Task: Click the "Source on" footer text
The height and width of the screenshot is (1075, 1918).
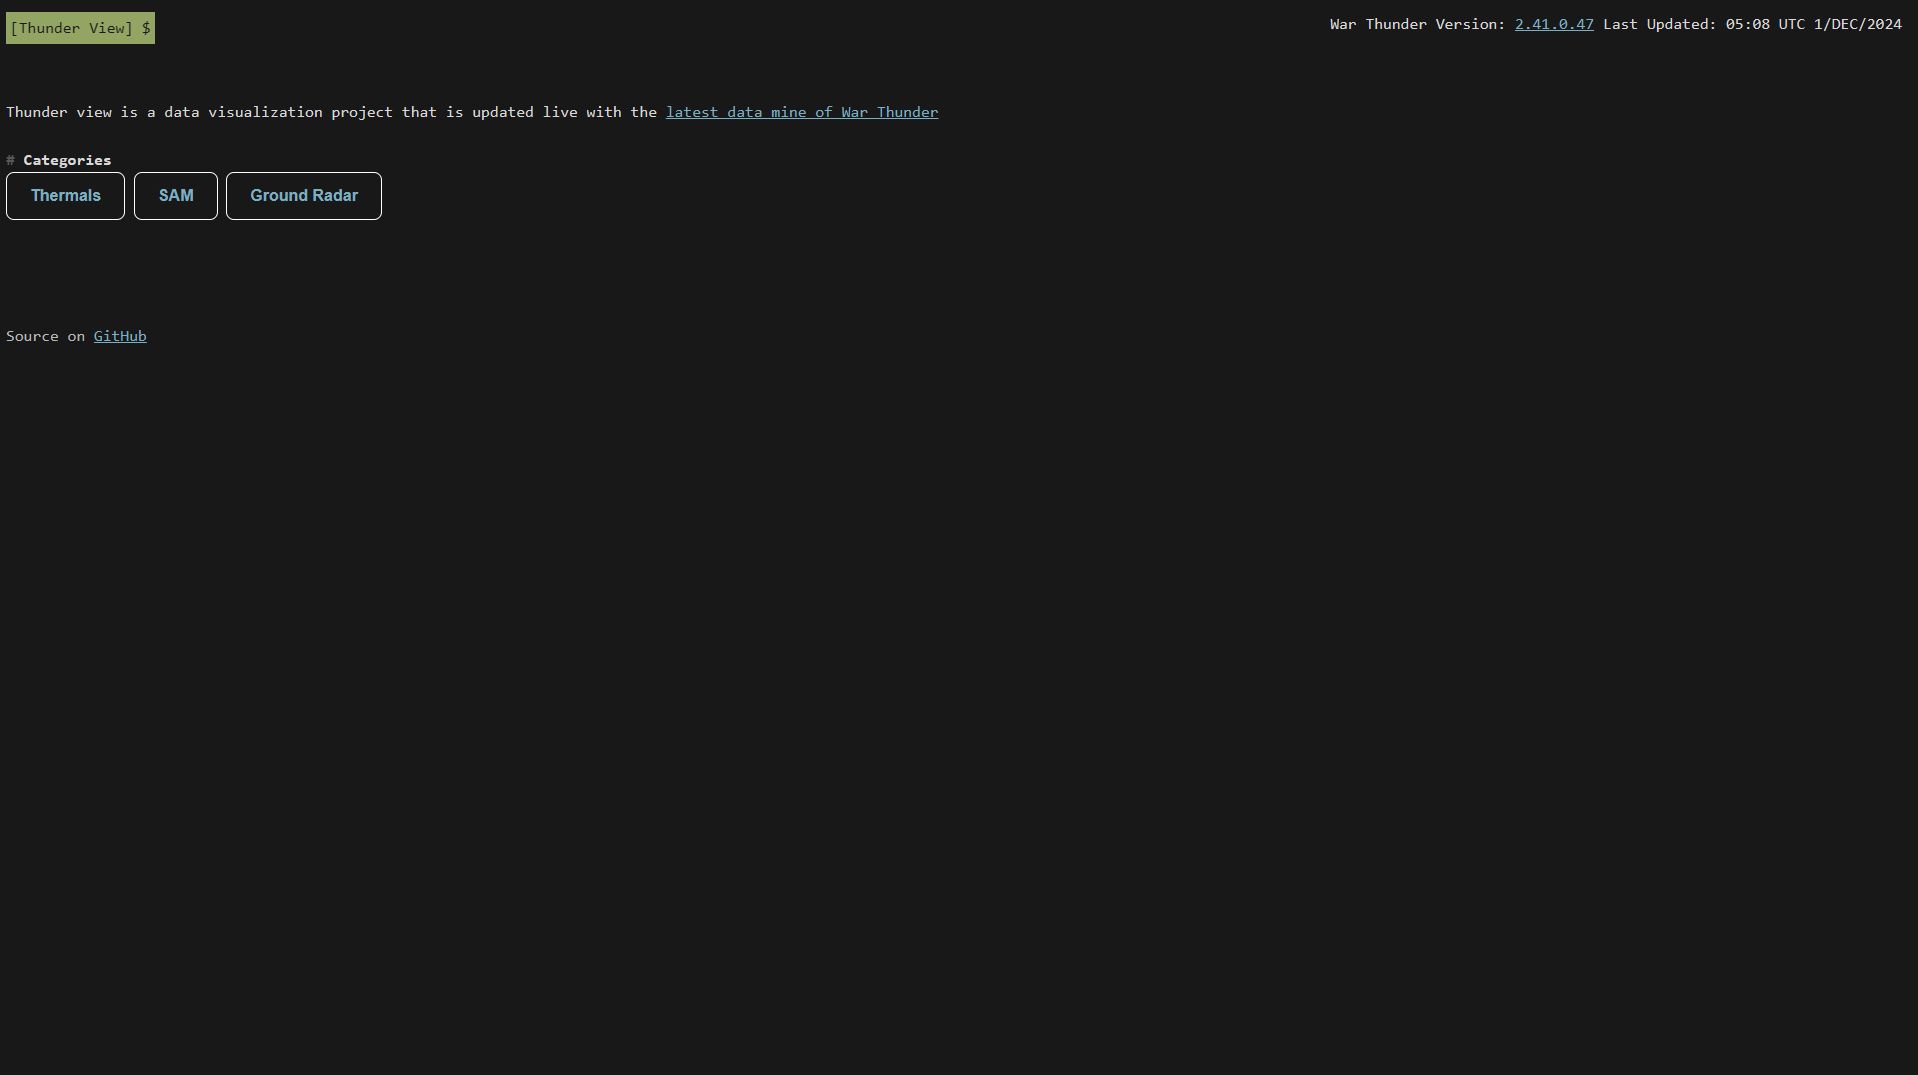Action: [x=45, y=336]
